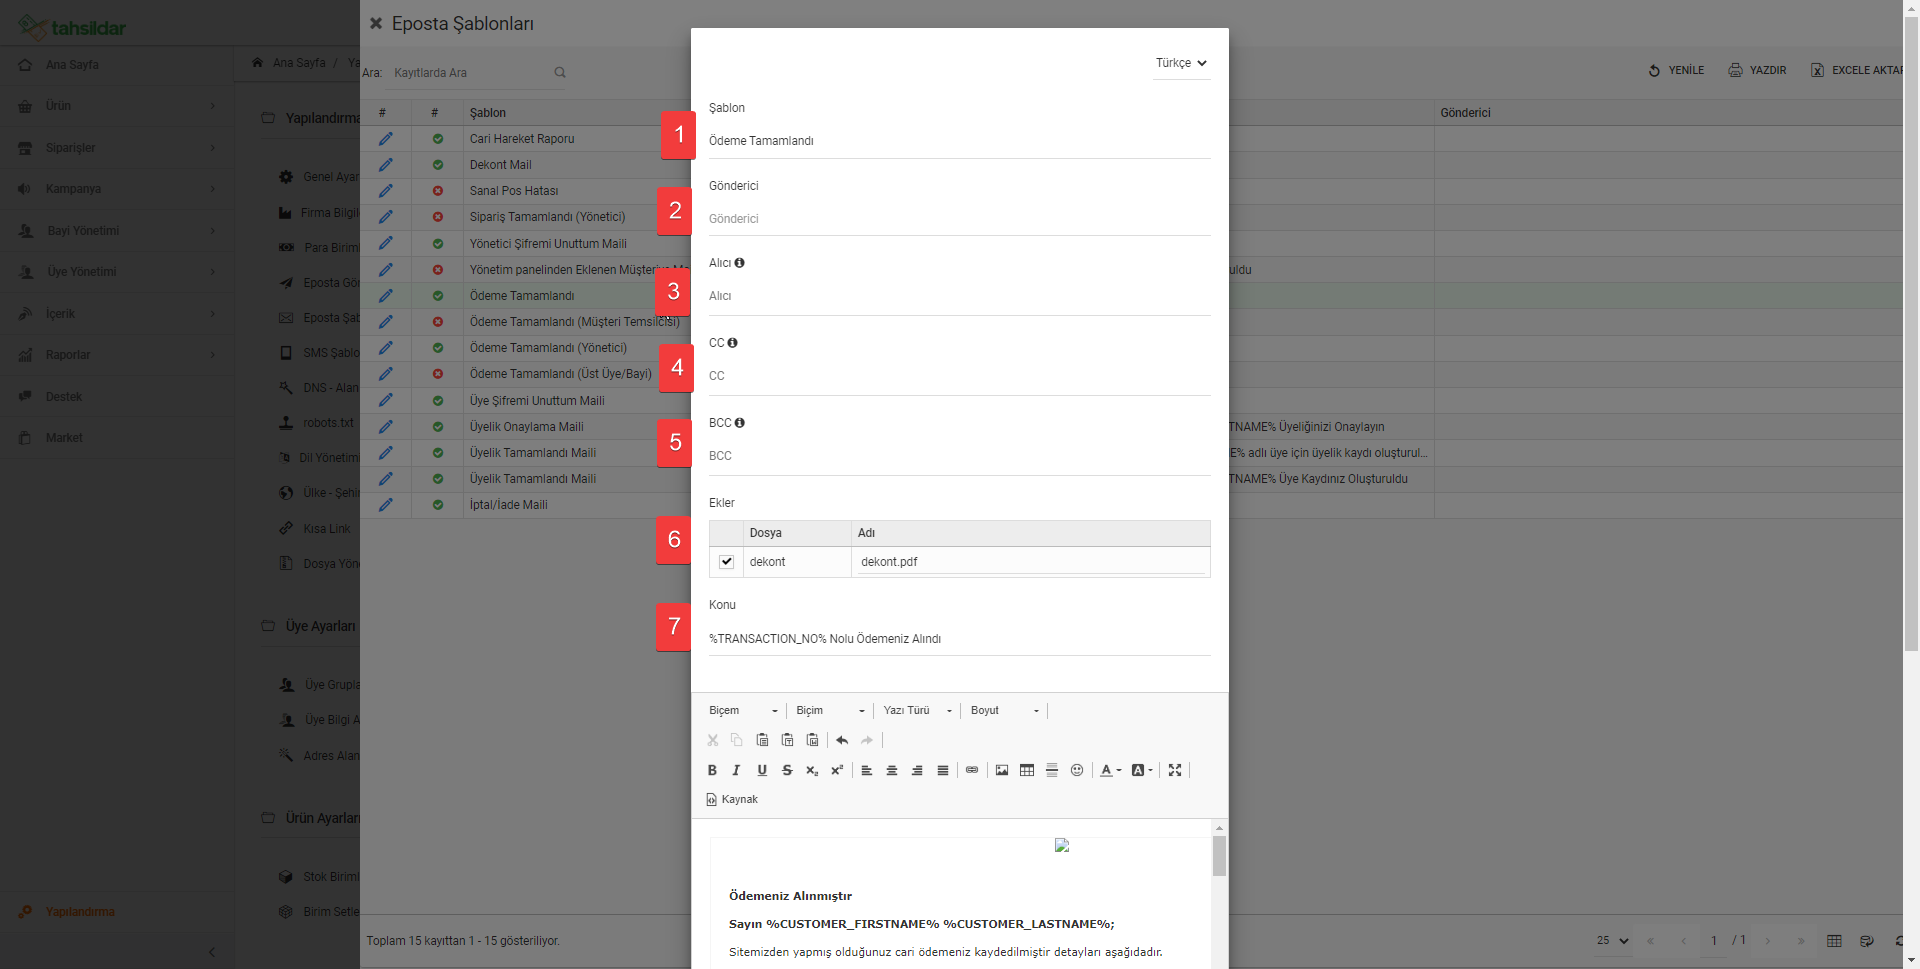The width and height of the screenshot is (1920, 969).
Task: Center align text in editor
Action: [892, 770]
